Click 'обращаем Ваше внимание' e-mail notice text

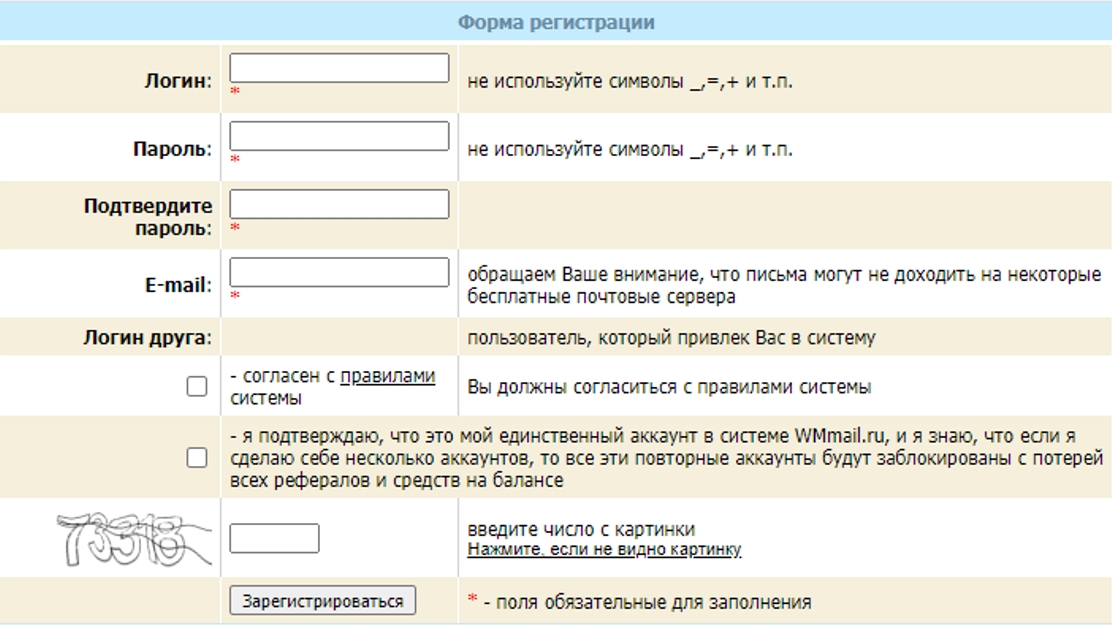point(784,285)
